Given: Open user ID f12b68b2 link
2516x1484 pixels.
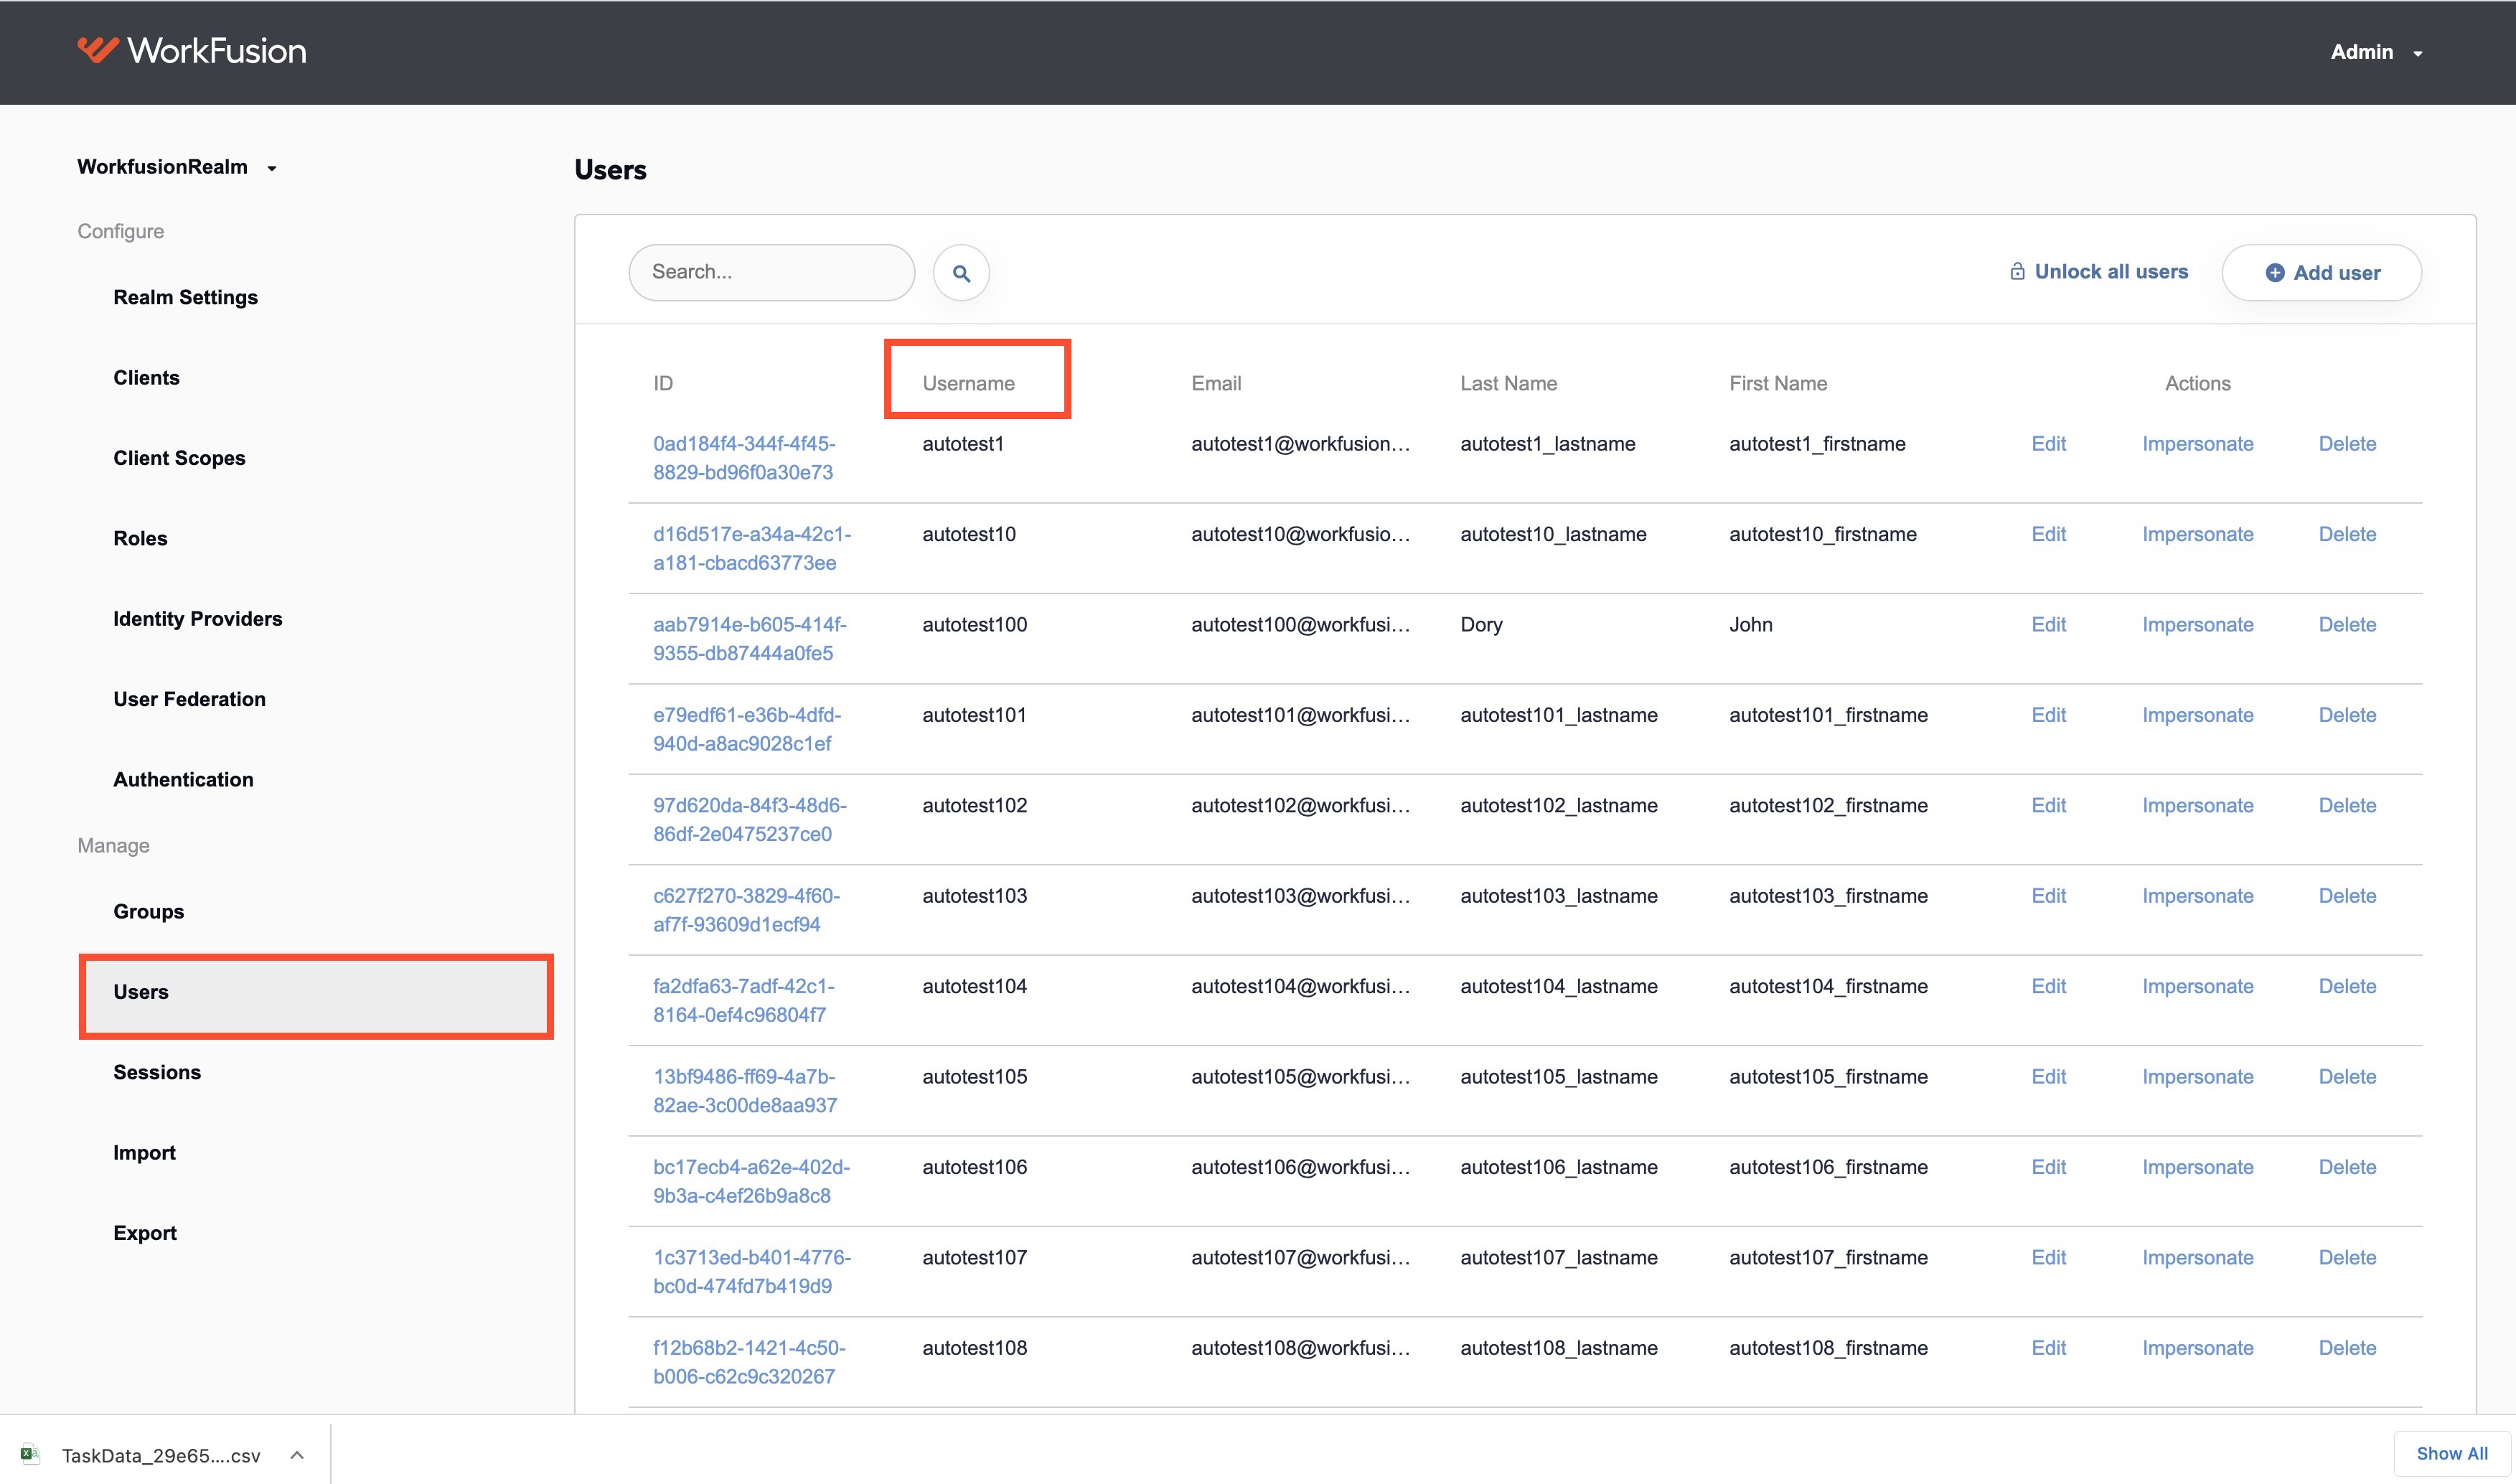Looking at the screenshot, I should pos(749,1362).
